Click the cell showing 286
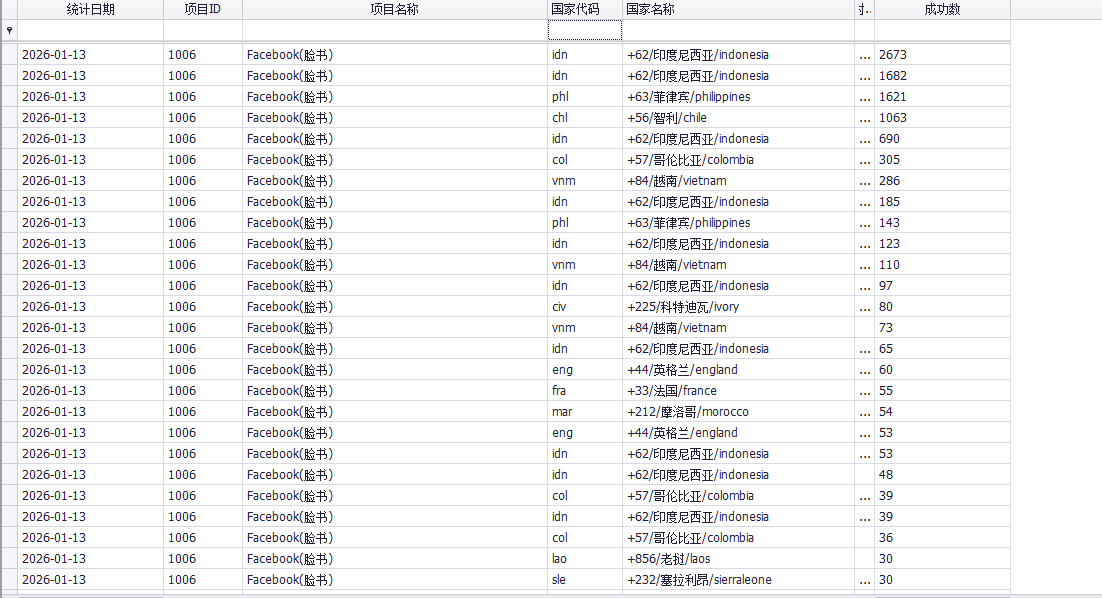The width and height of the screenshot is (1102, 598). click(x=942, y=181)
